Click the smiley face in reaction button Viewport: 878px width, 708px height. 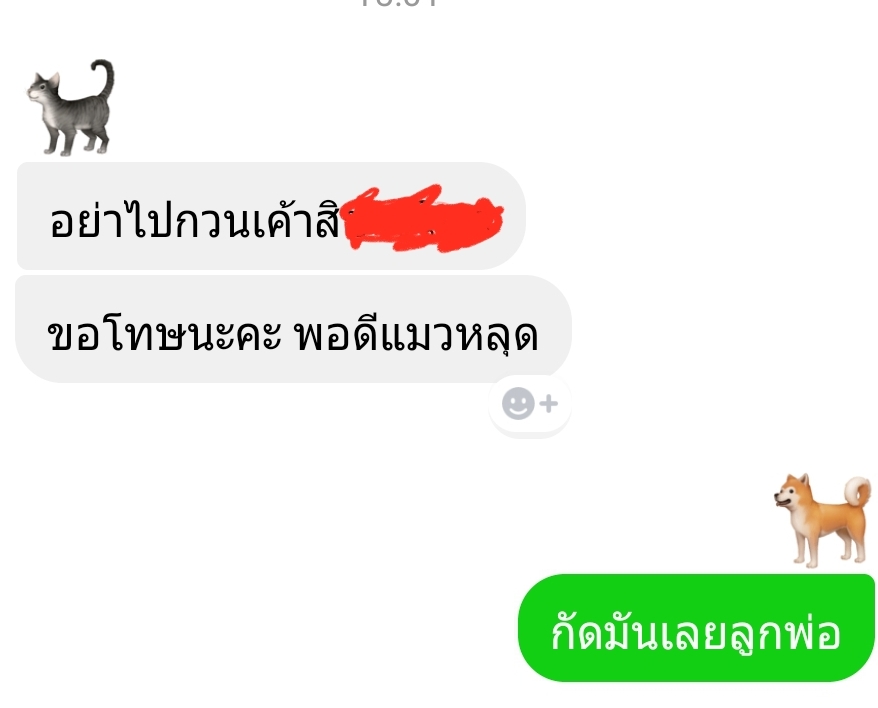[518, 403]
